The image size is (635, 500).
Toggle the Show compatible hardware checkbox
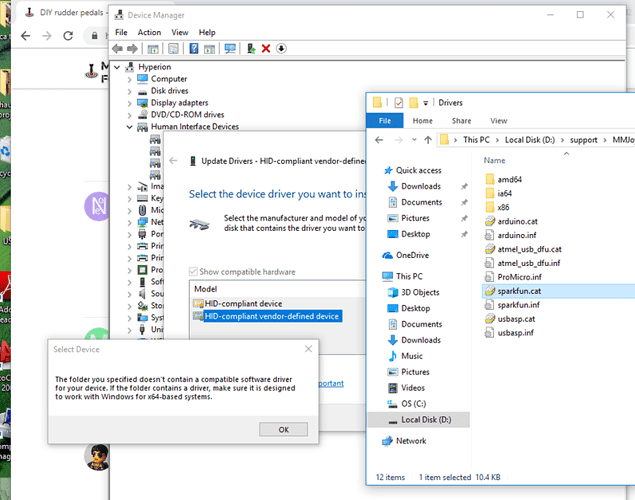coord(194,271)
